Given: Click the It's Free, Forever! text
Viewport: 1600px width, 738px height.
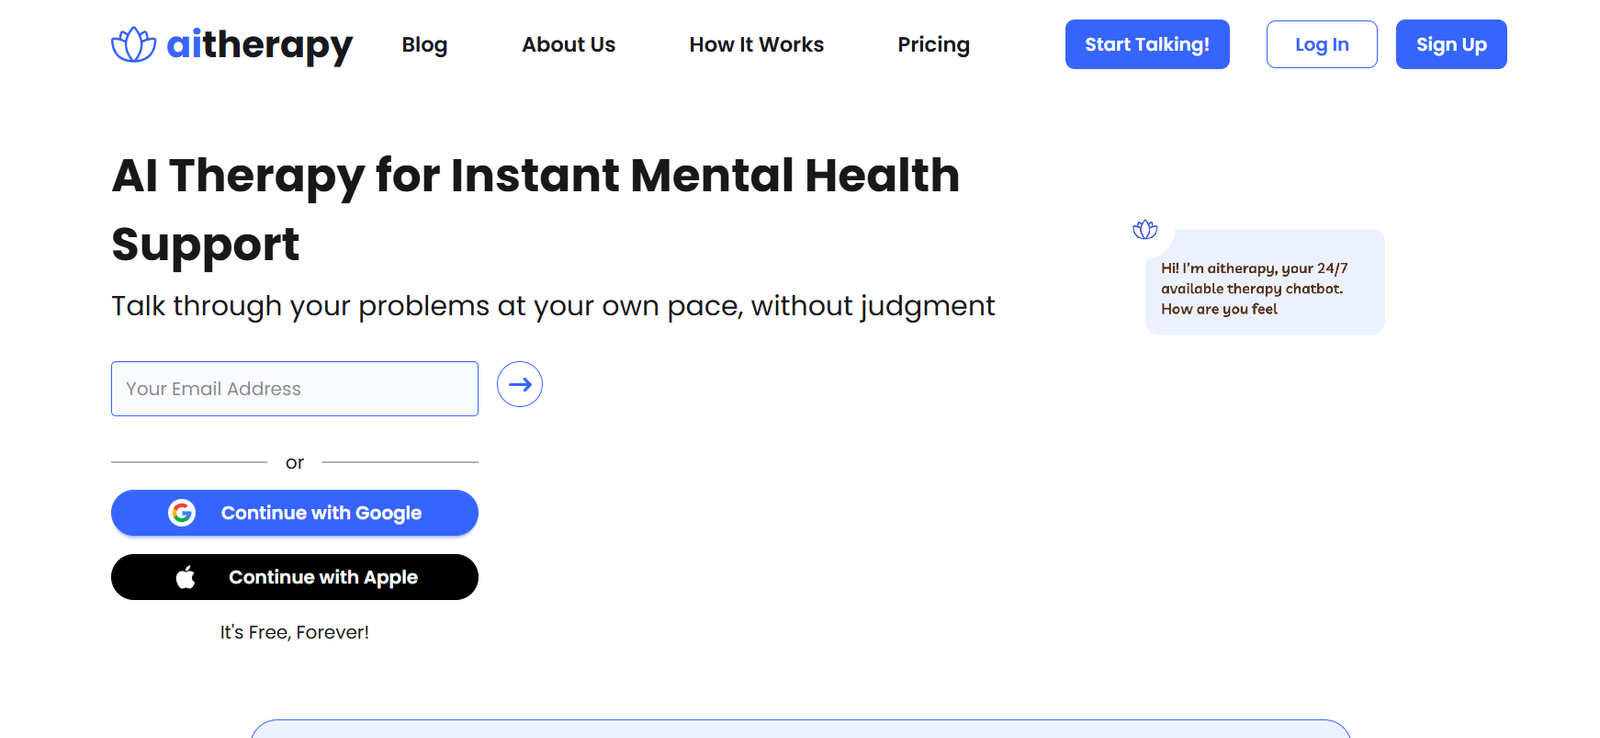Looking at the screenshot, I should [294, 632].
